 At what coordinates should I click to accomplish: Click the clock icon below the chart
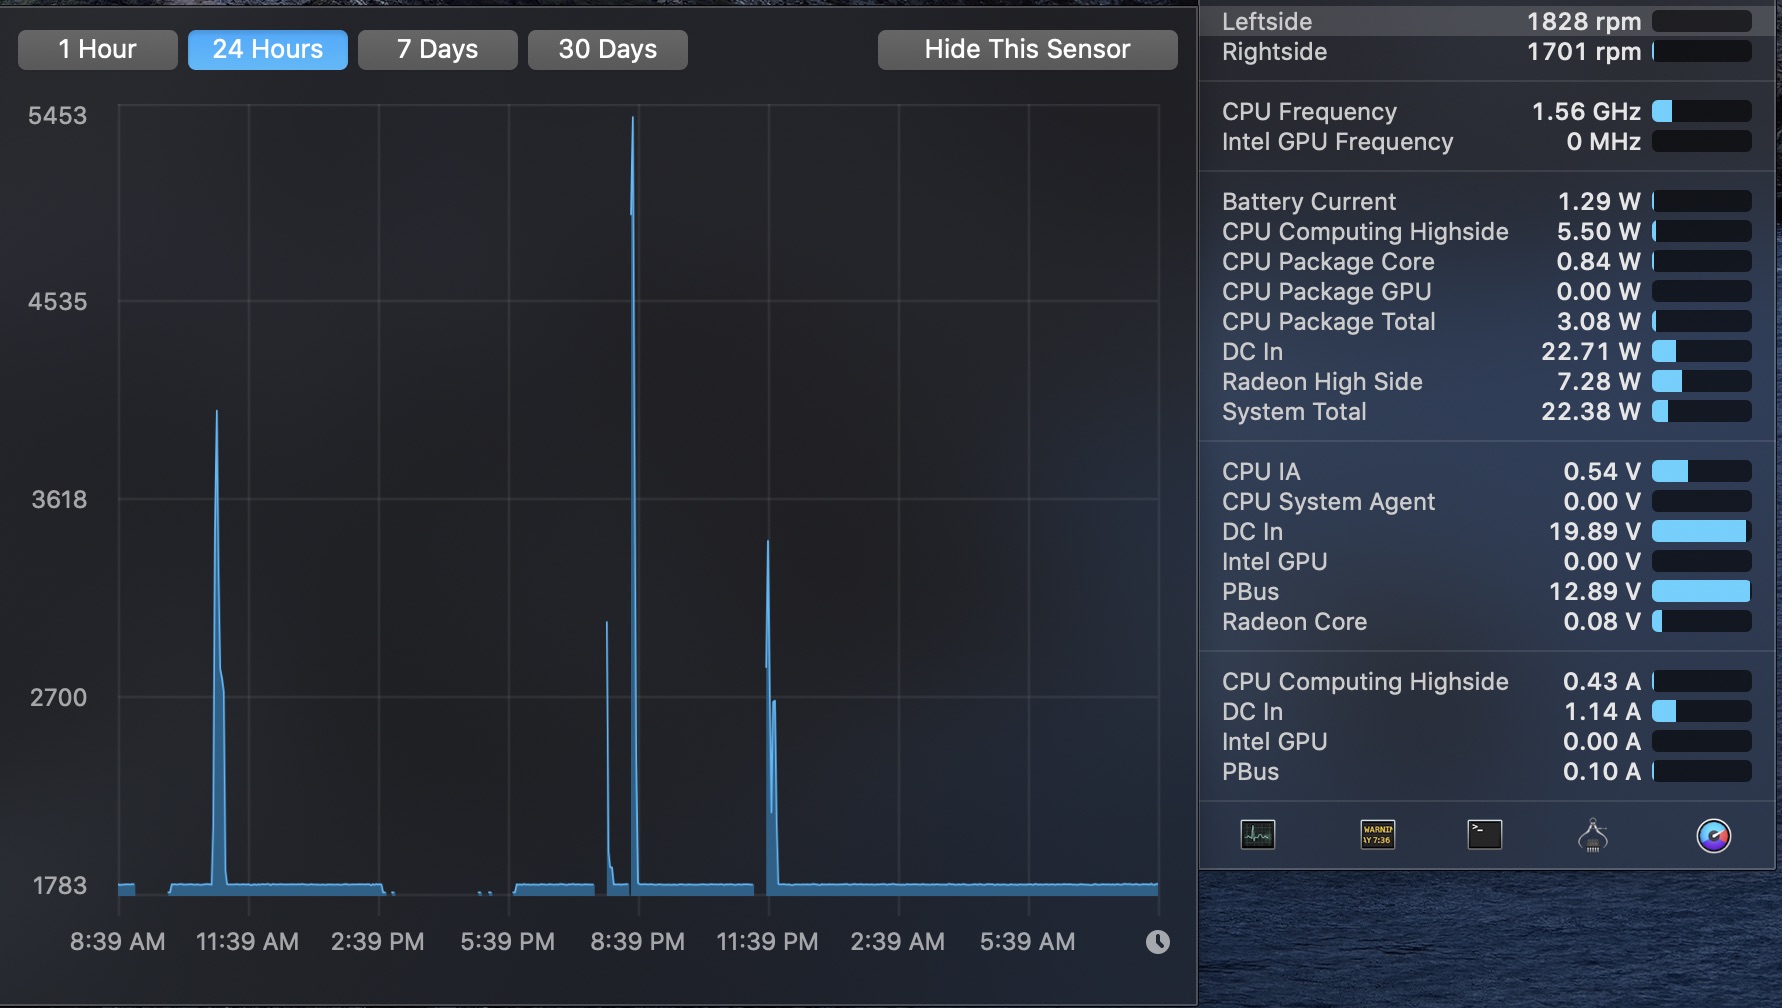click(x=1157, y=941)
